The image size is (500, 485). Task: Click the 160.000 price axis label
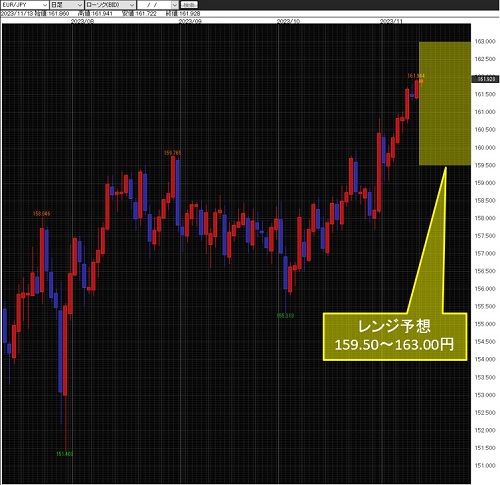click(x=485, y=147)
